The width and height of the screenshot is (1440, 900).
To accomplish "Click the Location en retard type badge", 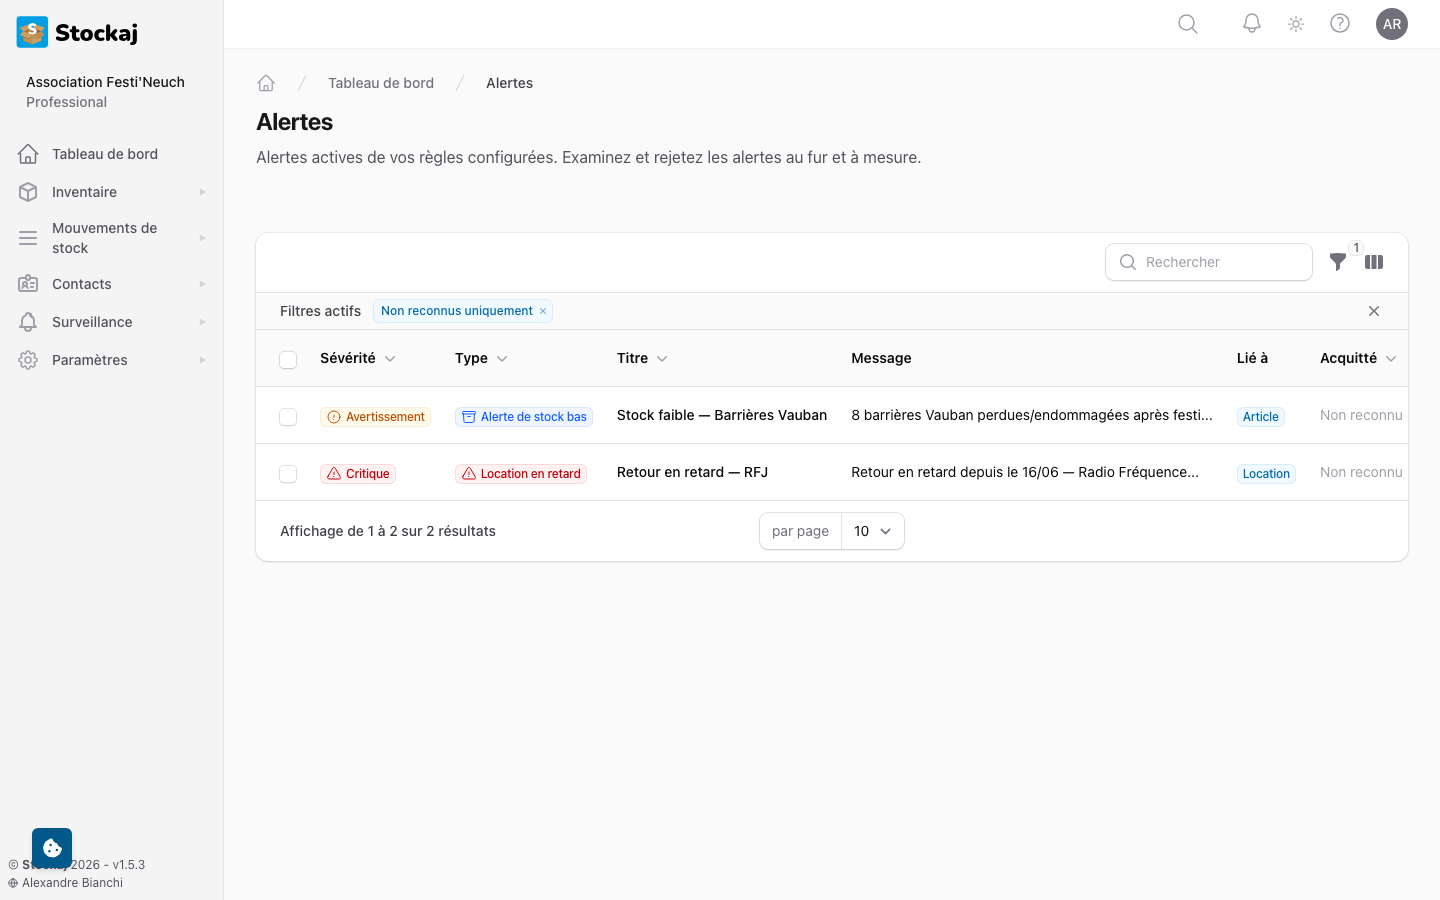I will tap(521, 474).
